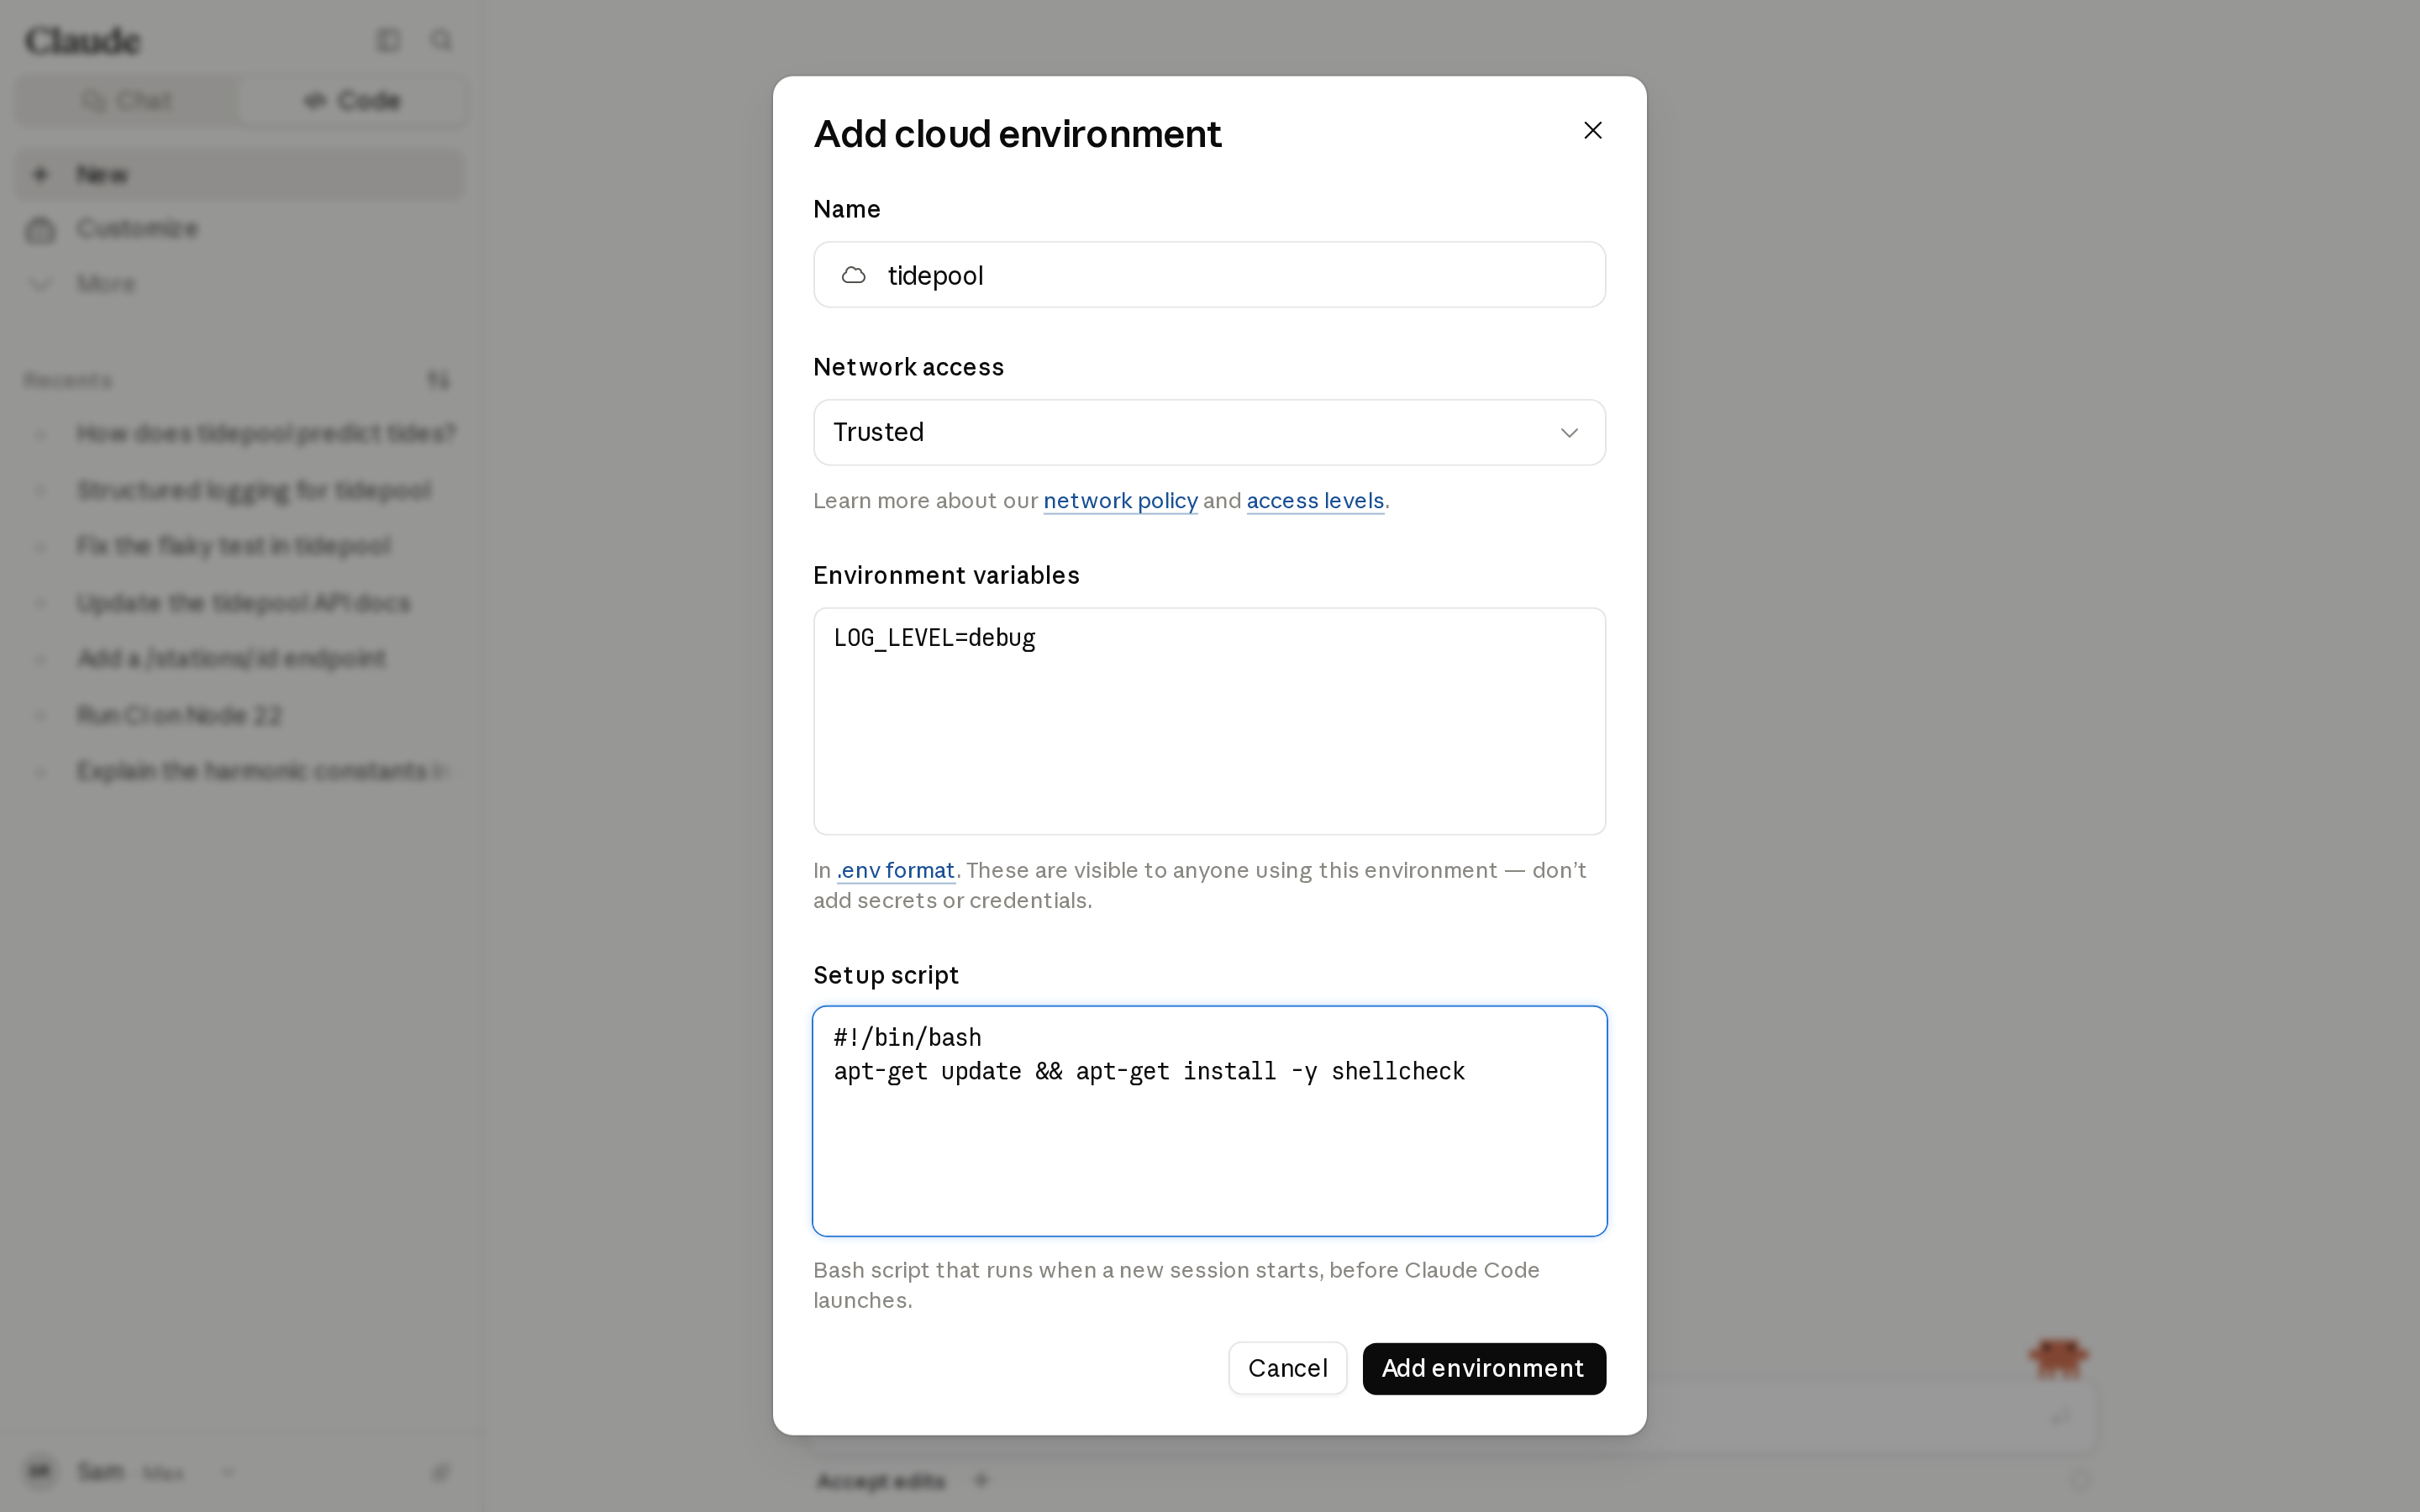Image resolution: width=2420 pixels, height=1512 pixels.
Task: Open the access levels link
Action: (1315, 501)
